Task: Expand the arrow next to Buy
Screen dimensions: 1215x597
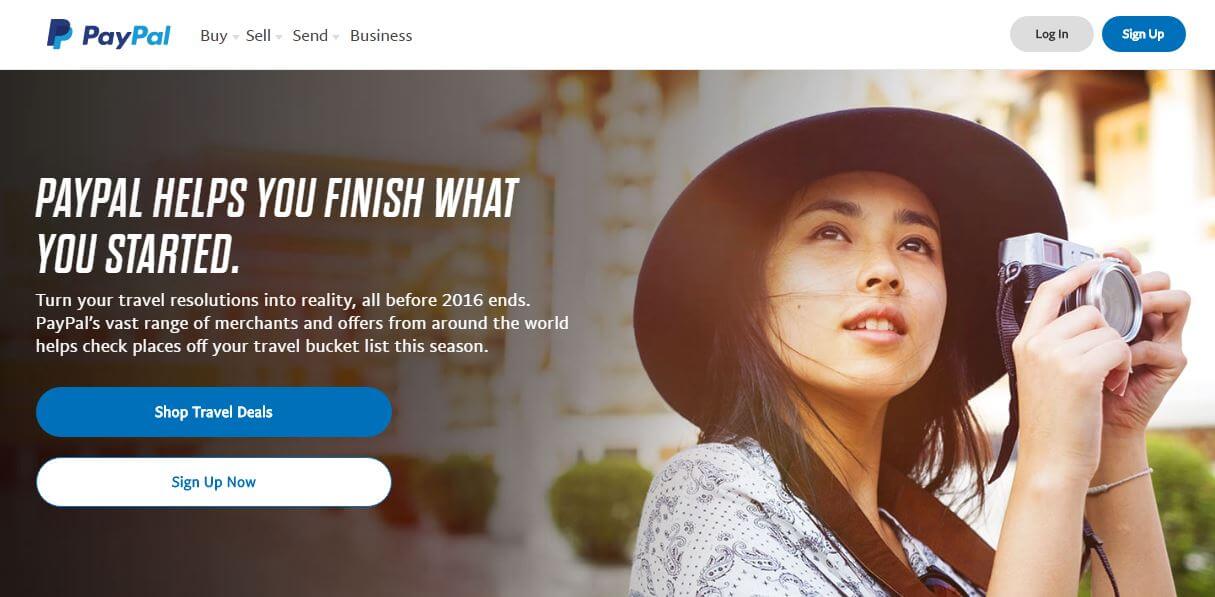Action: coord(236,37)
